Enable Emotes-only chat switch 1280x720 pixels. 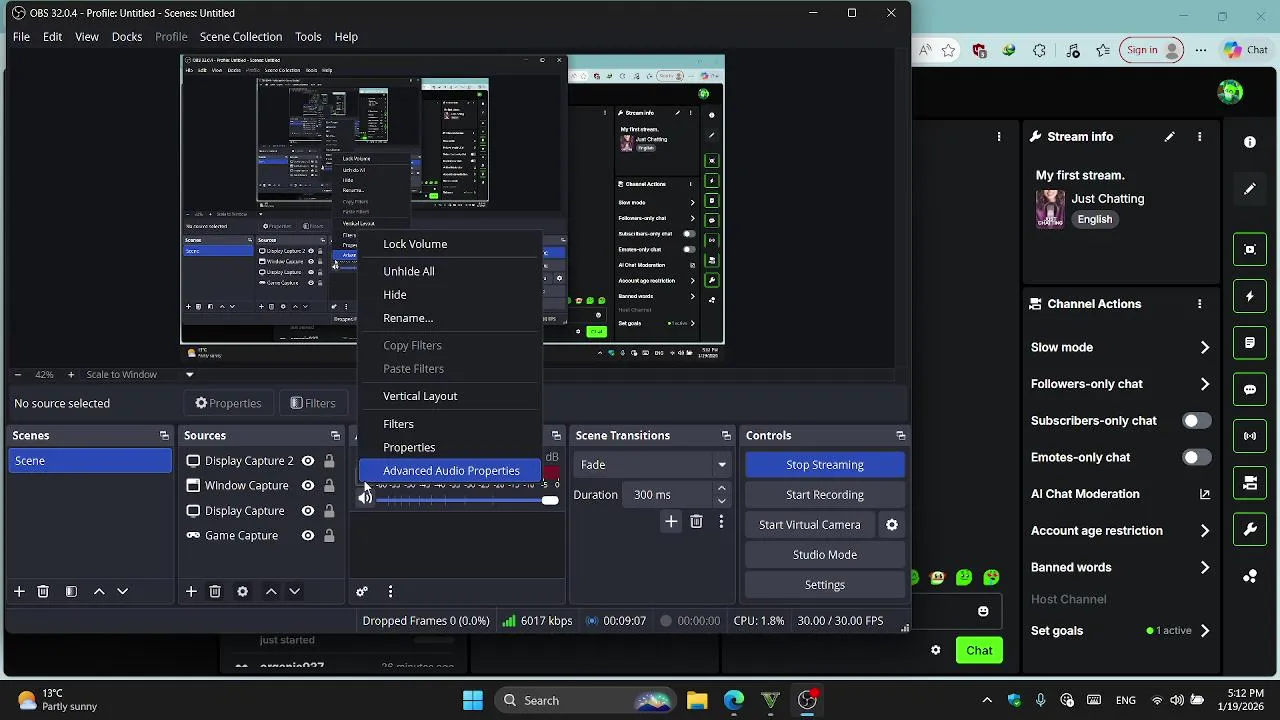click(1196, 457)
